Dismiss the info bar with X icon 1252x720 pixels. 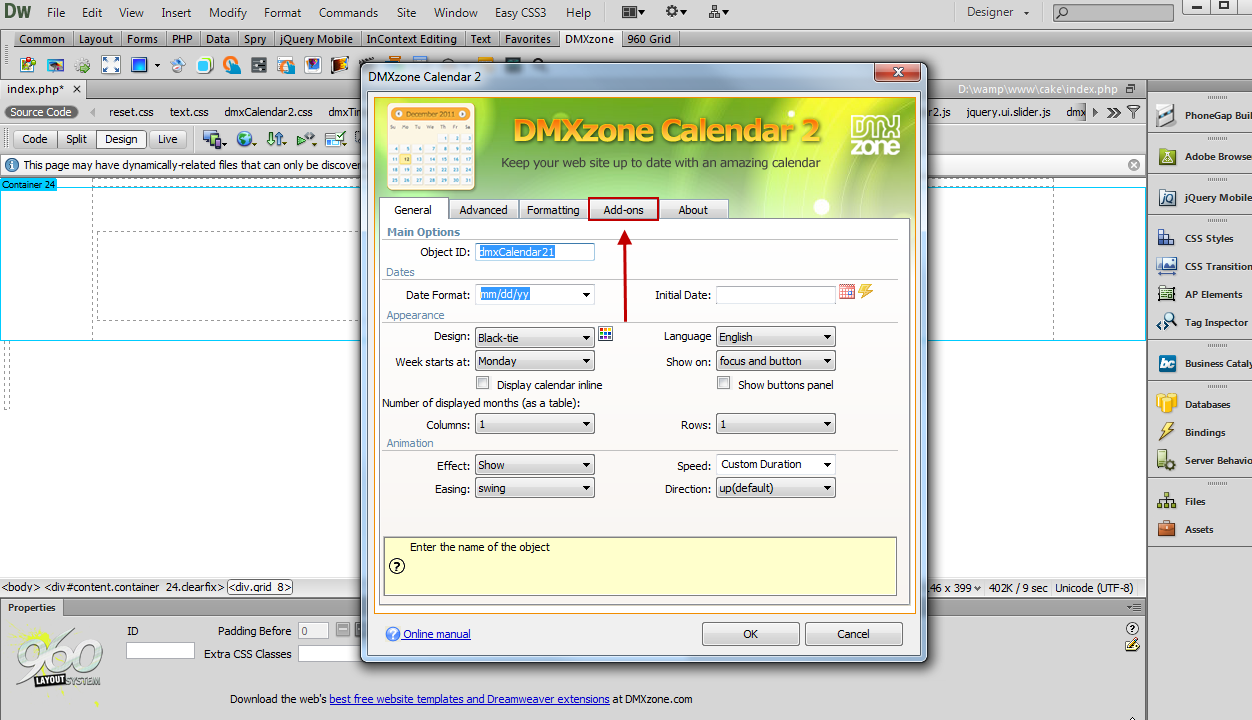1134,165
